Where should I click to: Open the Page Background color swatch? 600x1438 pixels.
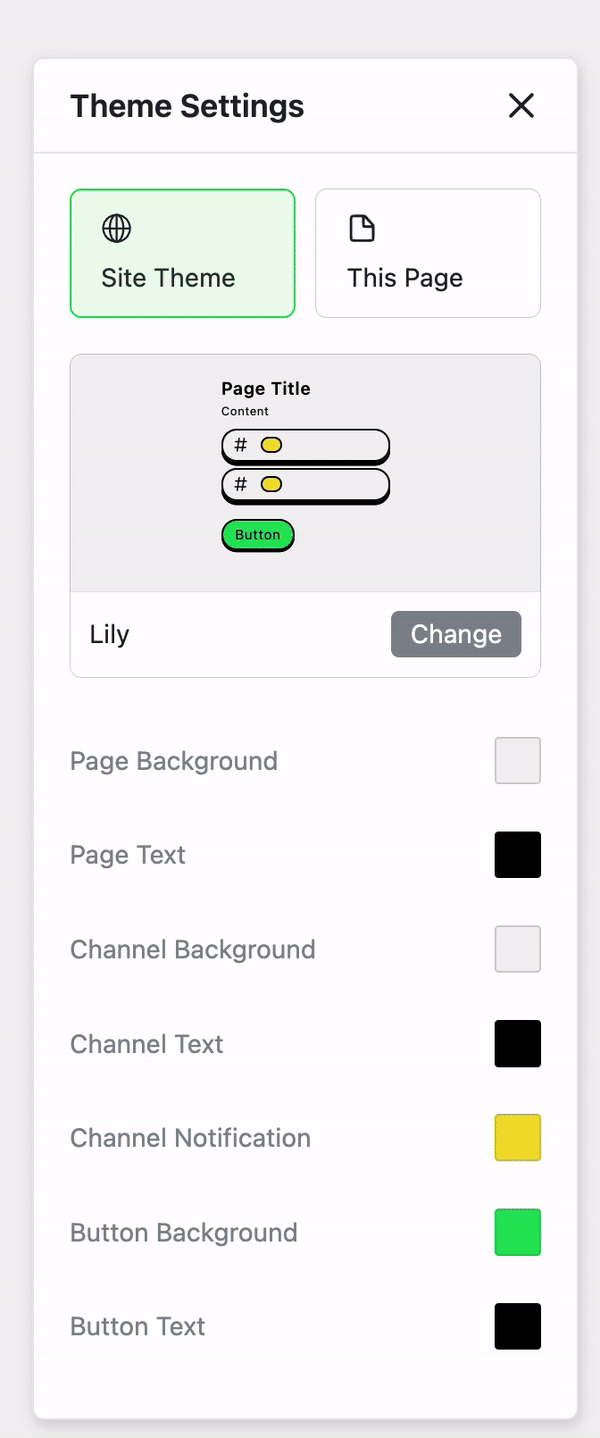(x=518, y=761)
